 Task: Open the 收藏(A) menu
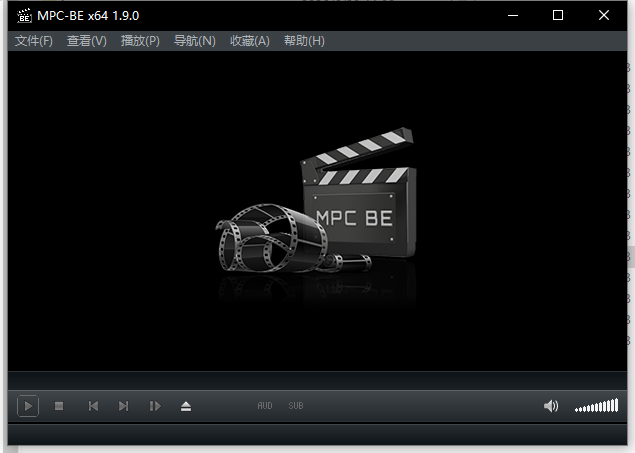coord(250,41)
